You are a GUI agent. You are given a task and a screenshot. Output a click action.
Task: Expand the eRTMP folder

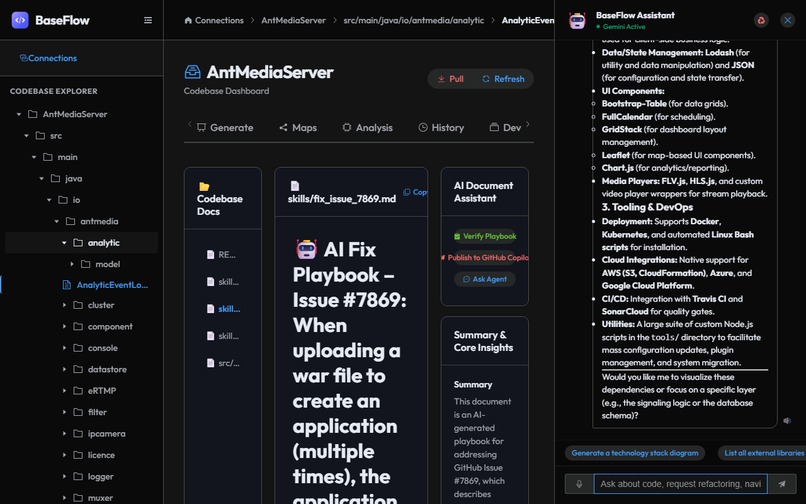click(64, 391)
